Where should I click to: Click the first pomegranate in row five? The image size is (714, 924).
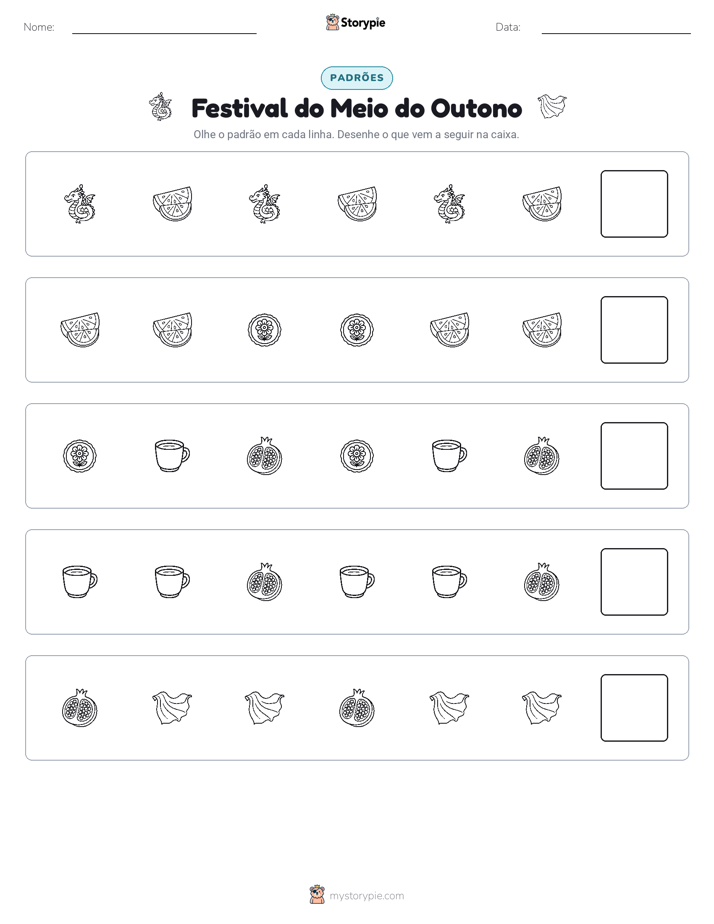click(80, 708)
